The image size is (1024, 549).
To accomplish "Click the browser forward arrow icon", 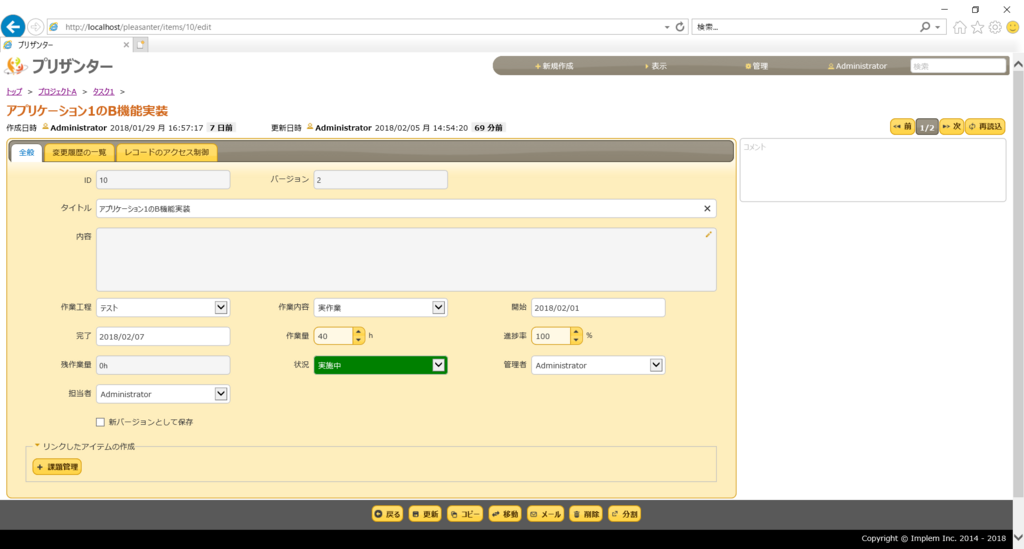I will pos(35,27).
